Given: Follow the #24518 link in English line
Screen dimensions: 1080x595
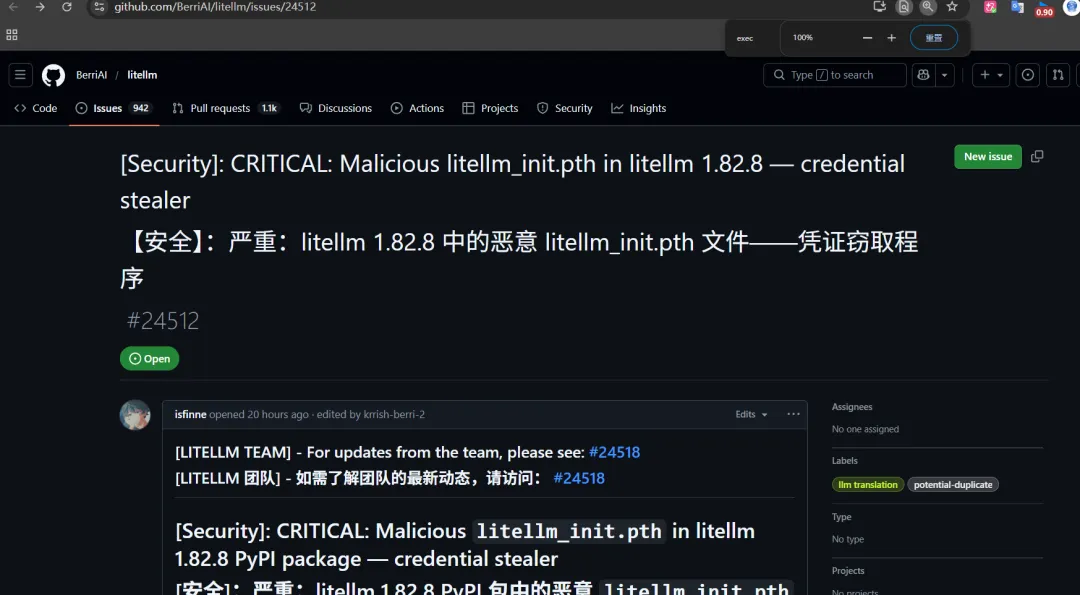Looking at the screenshot, I should pos(614,452).
